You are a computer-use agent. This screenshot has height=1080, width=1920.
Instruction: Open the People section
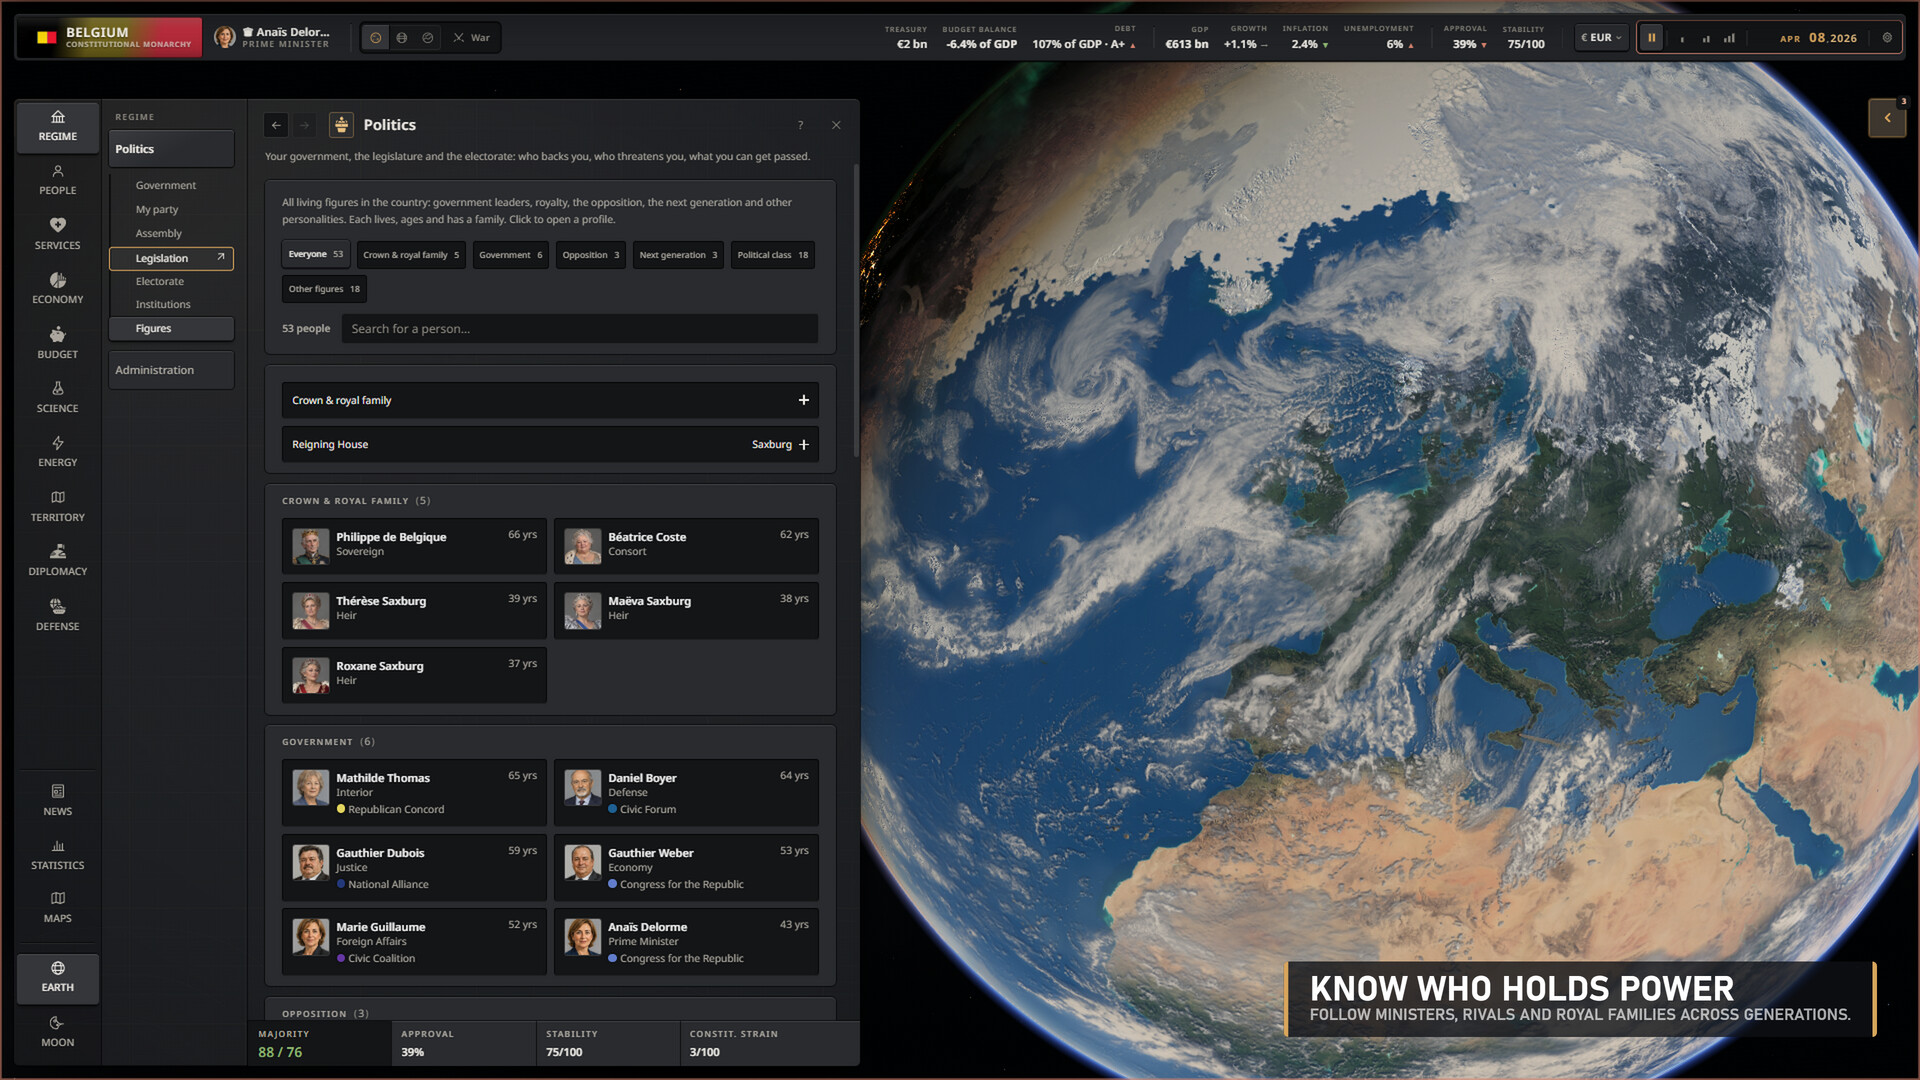57,180
